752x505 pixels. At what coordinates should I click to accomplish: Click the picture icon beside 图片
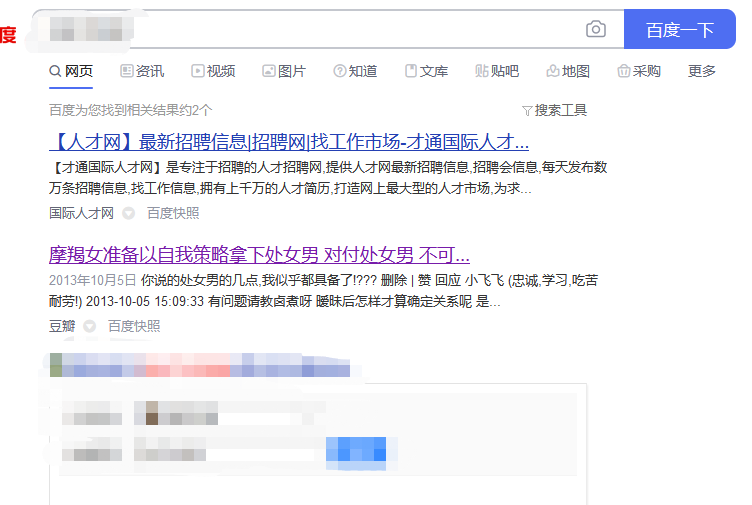[268, 71]
